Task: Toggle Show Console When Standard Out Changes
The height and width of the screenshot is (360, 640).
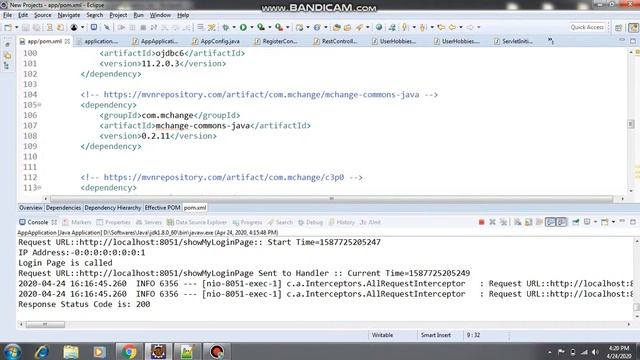Action: click(x=550, y=222)
